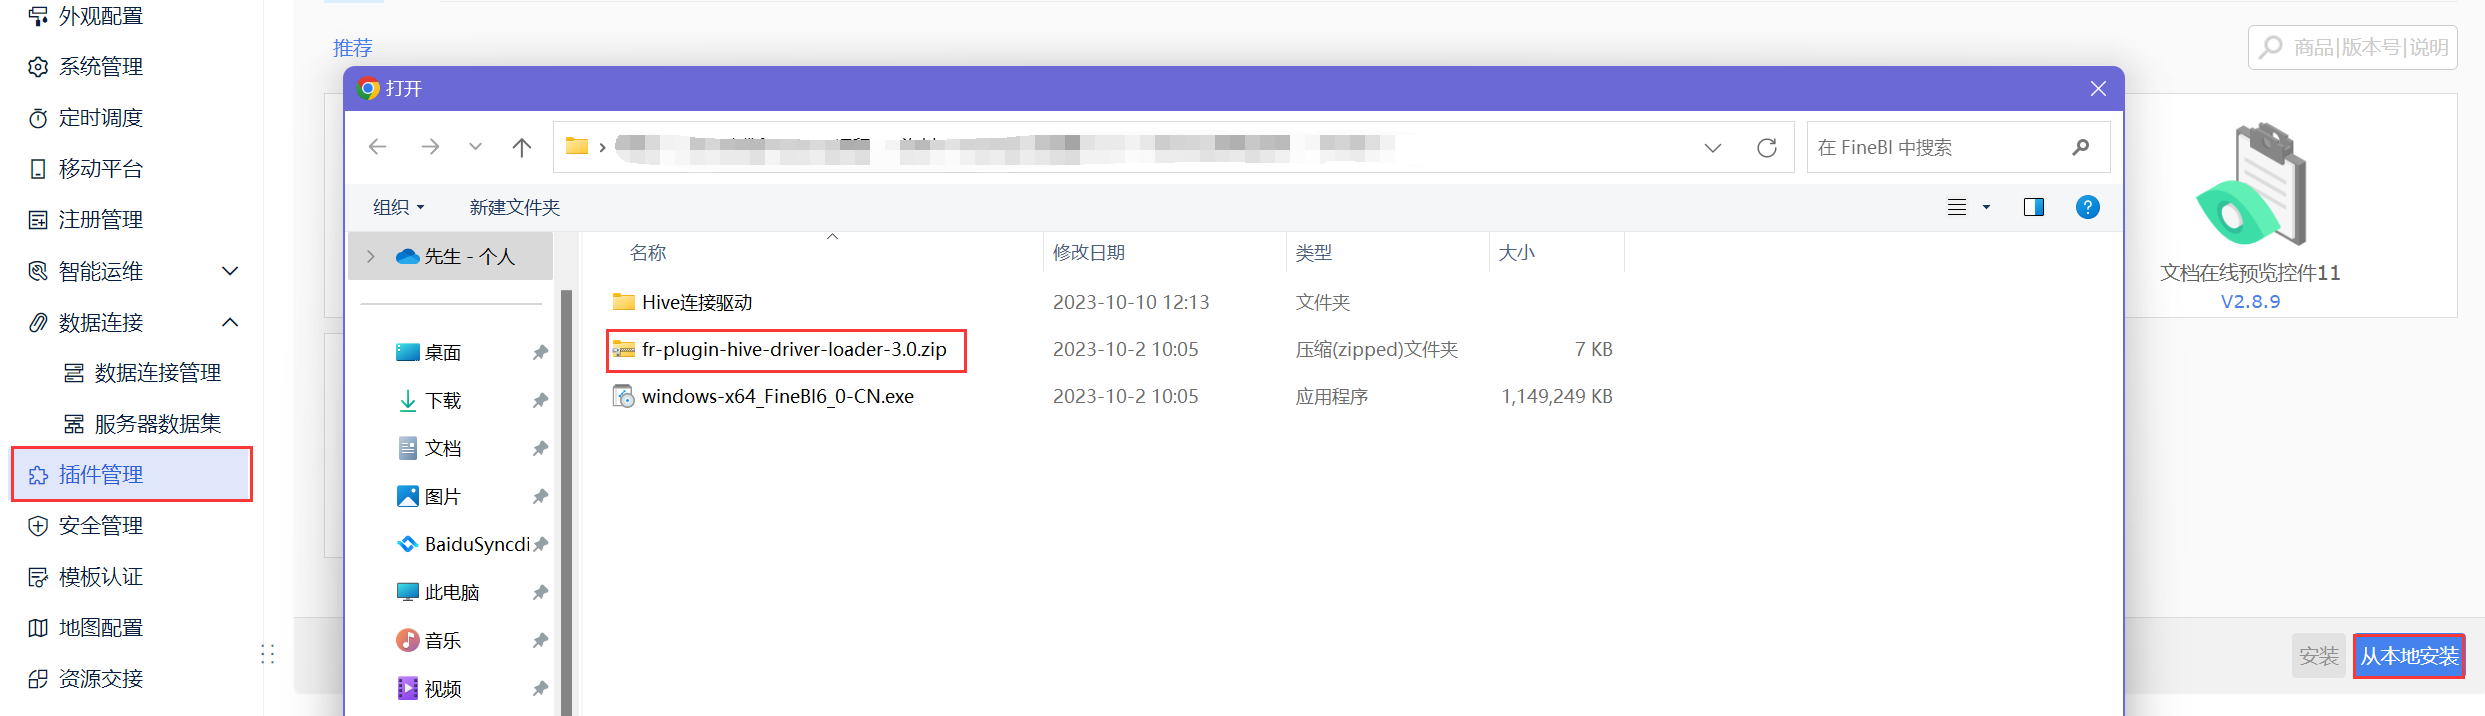Click version link V2.8.9
Viewport: 2485px width, 716px height.
pos(2250,302)
